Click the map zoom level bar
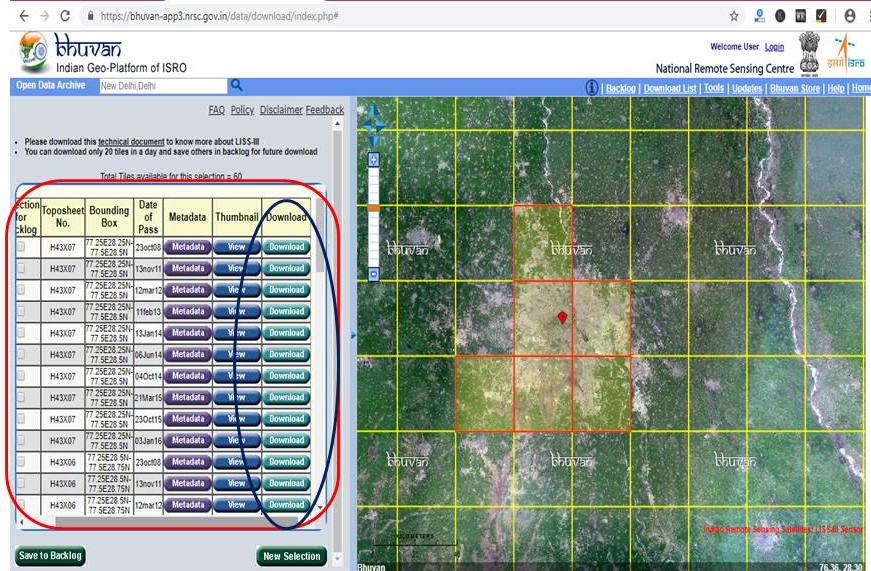The height and width of the screenshot is (571, 871). (373, 217)
